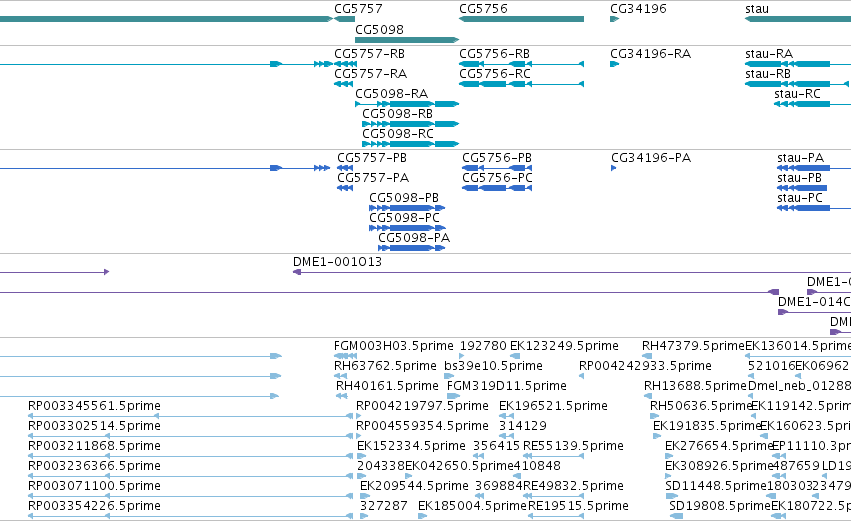Image resolution: width=851 pixels, height=521 pixels.
Task: Select the stau-RC transcript
Action: [x=797, y=94]
